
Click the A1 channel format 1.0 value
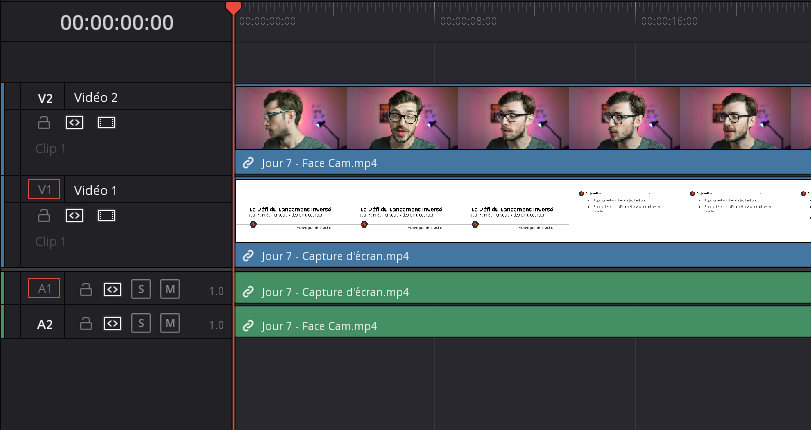216,291
